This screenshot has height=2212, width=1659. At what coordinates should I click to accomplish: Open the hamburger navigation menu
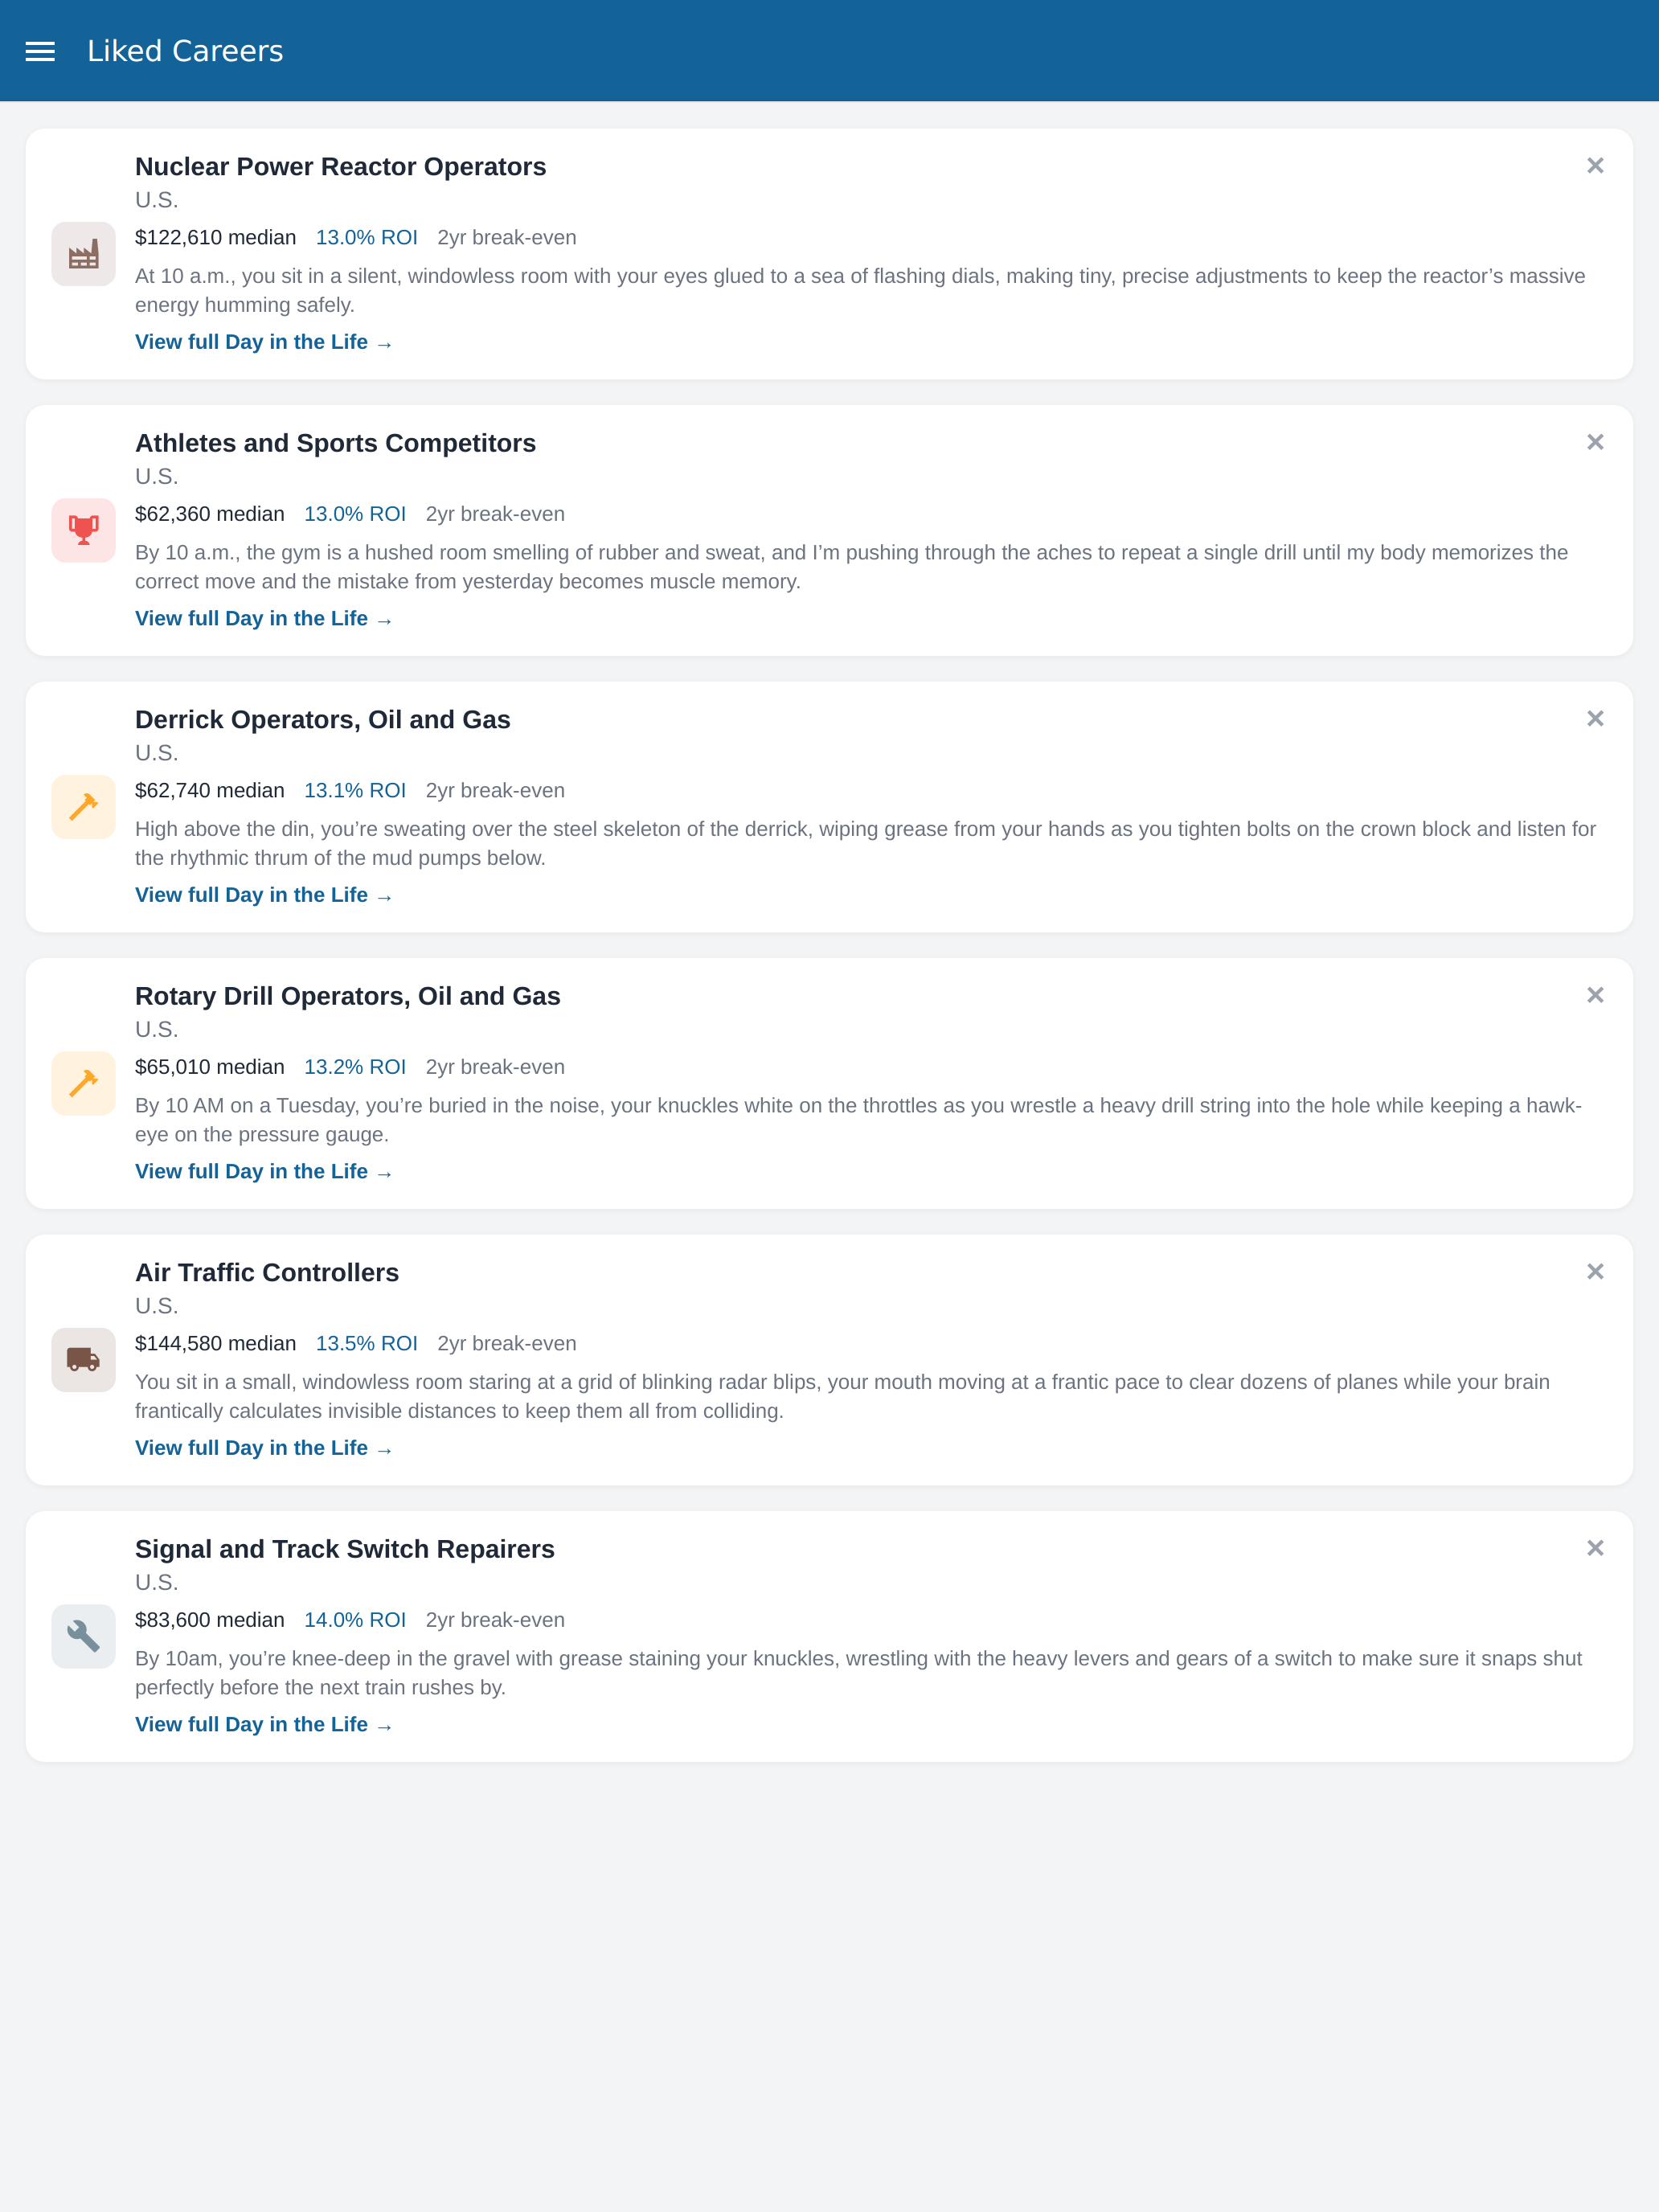[x=40, y=51]
